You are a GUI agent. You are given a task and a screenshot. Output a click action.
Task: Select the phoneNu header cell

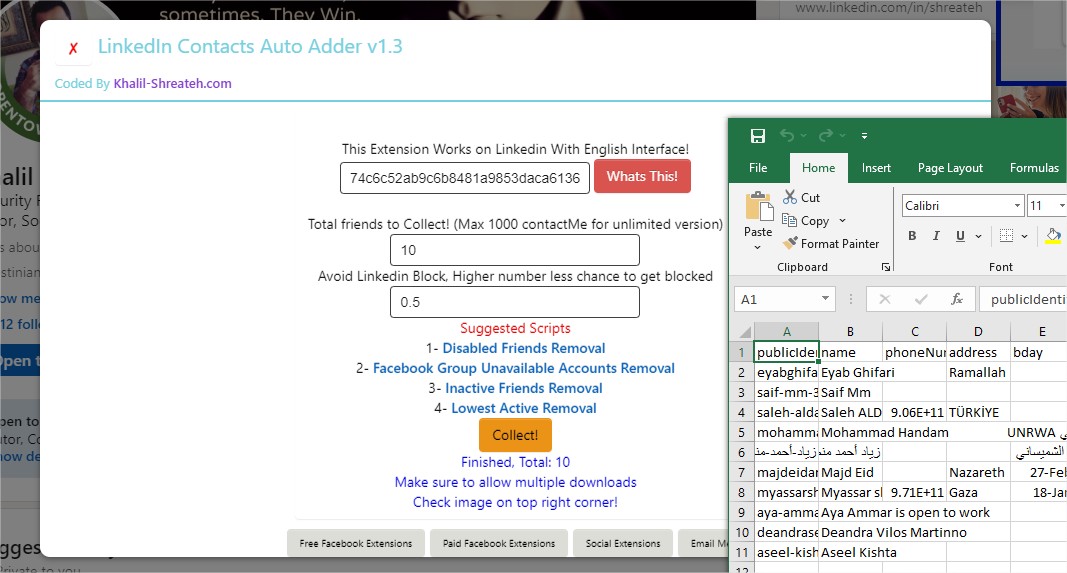pyautogui.click(x=915, y=353)
